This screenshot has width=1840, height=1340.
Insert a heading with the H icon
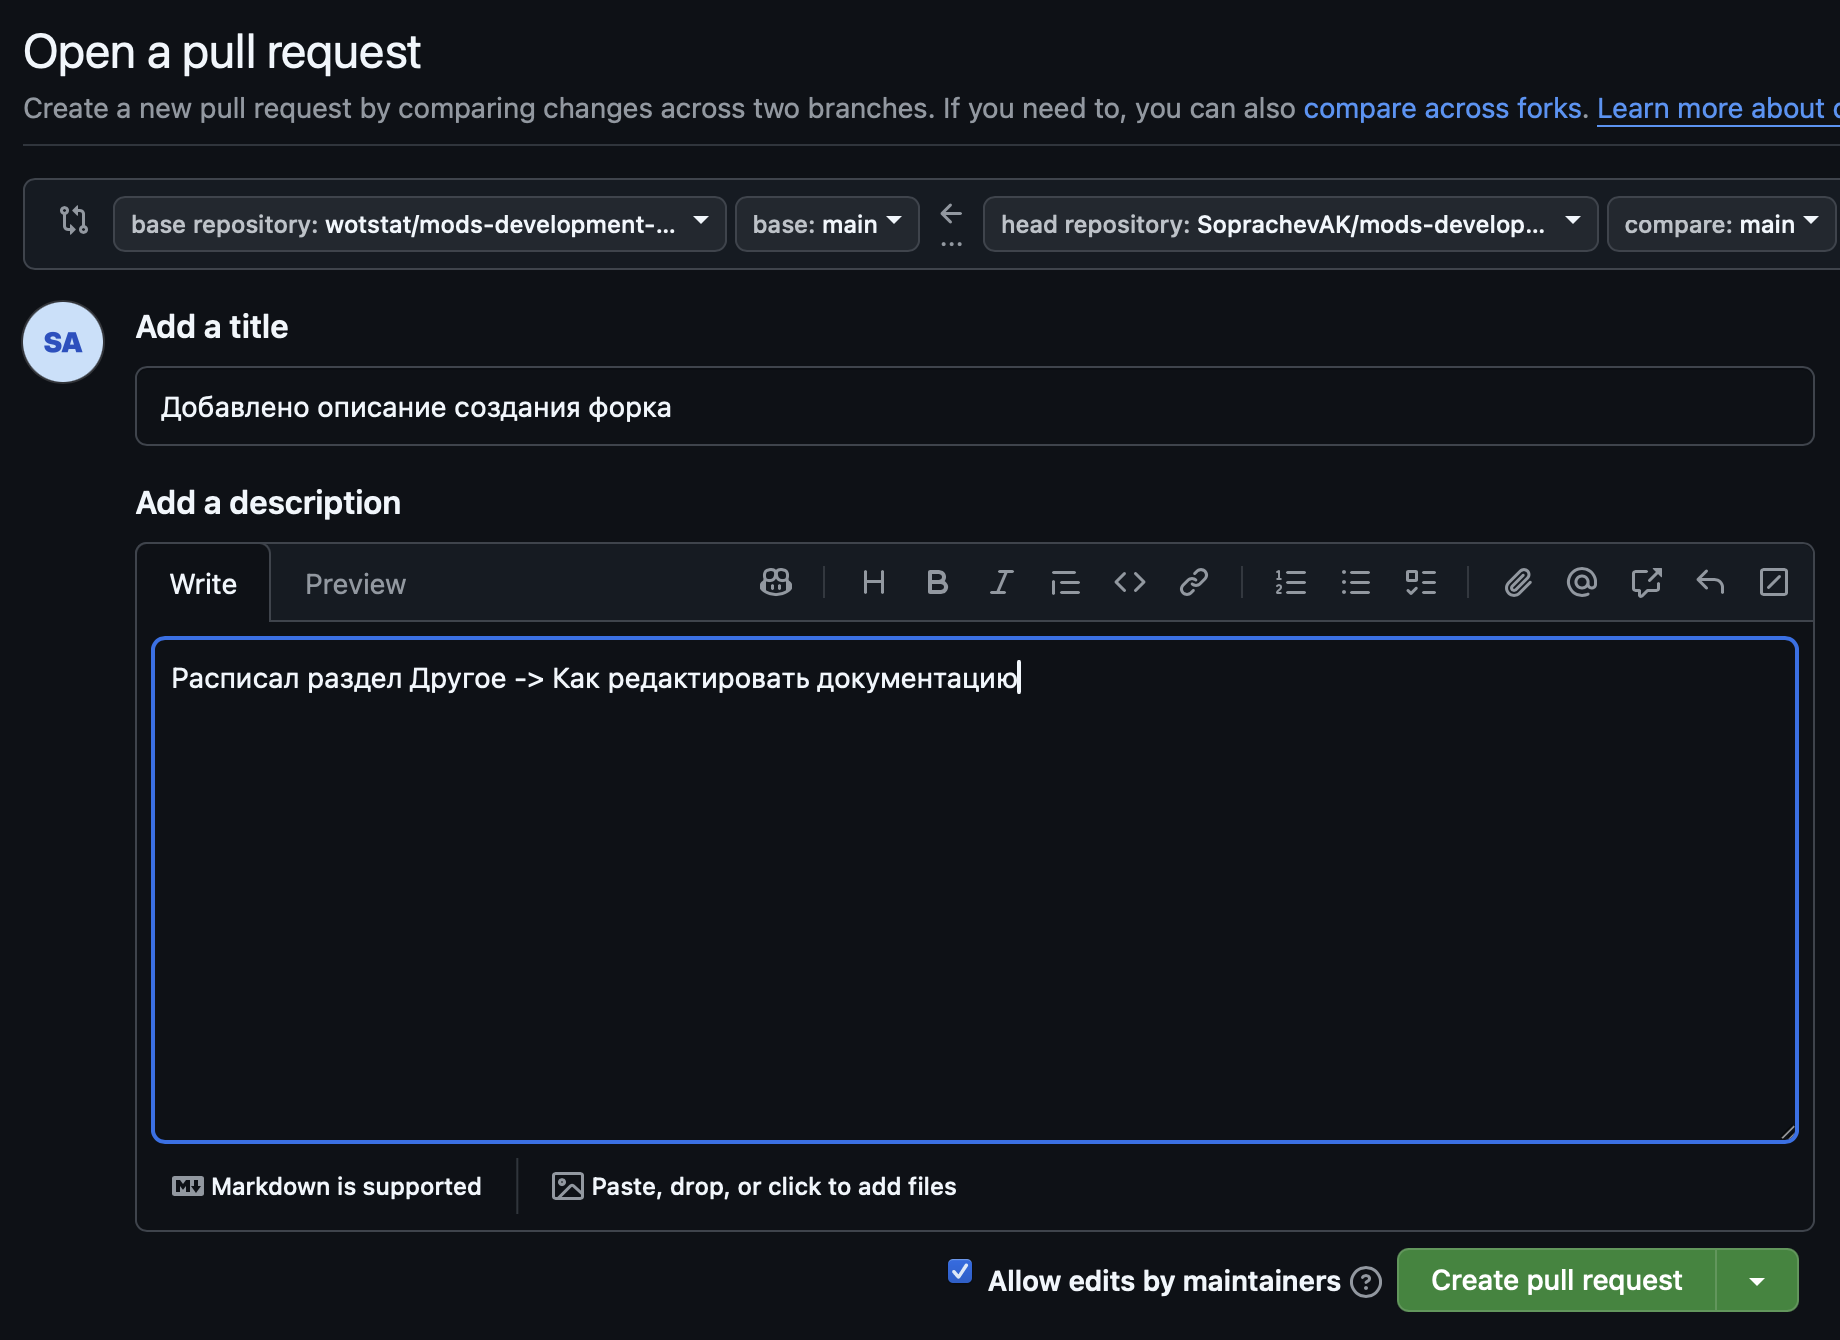click(873, 583)
